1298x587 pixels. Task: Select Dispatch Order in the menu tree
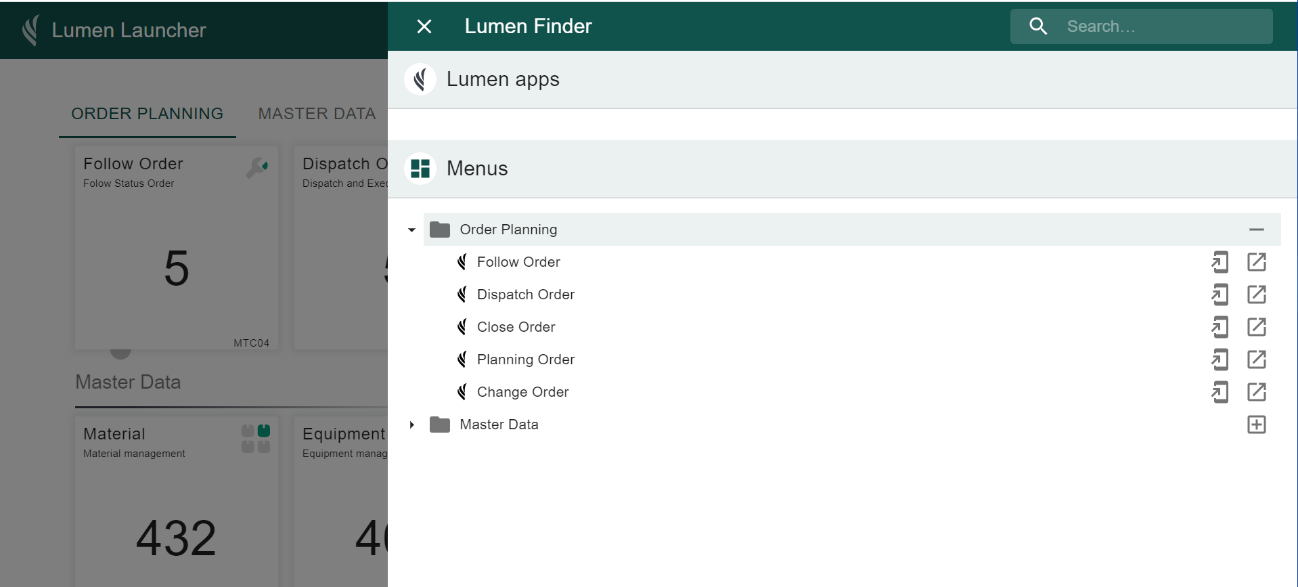(x=526, y=295)
